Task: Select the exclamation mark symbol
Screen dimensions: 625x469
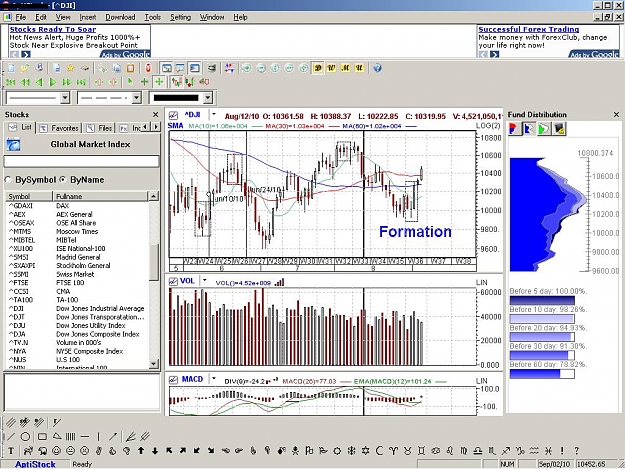Action: click(562, 451)
